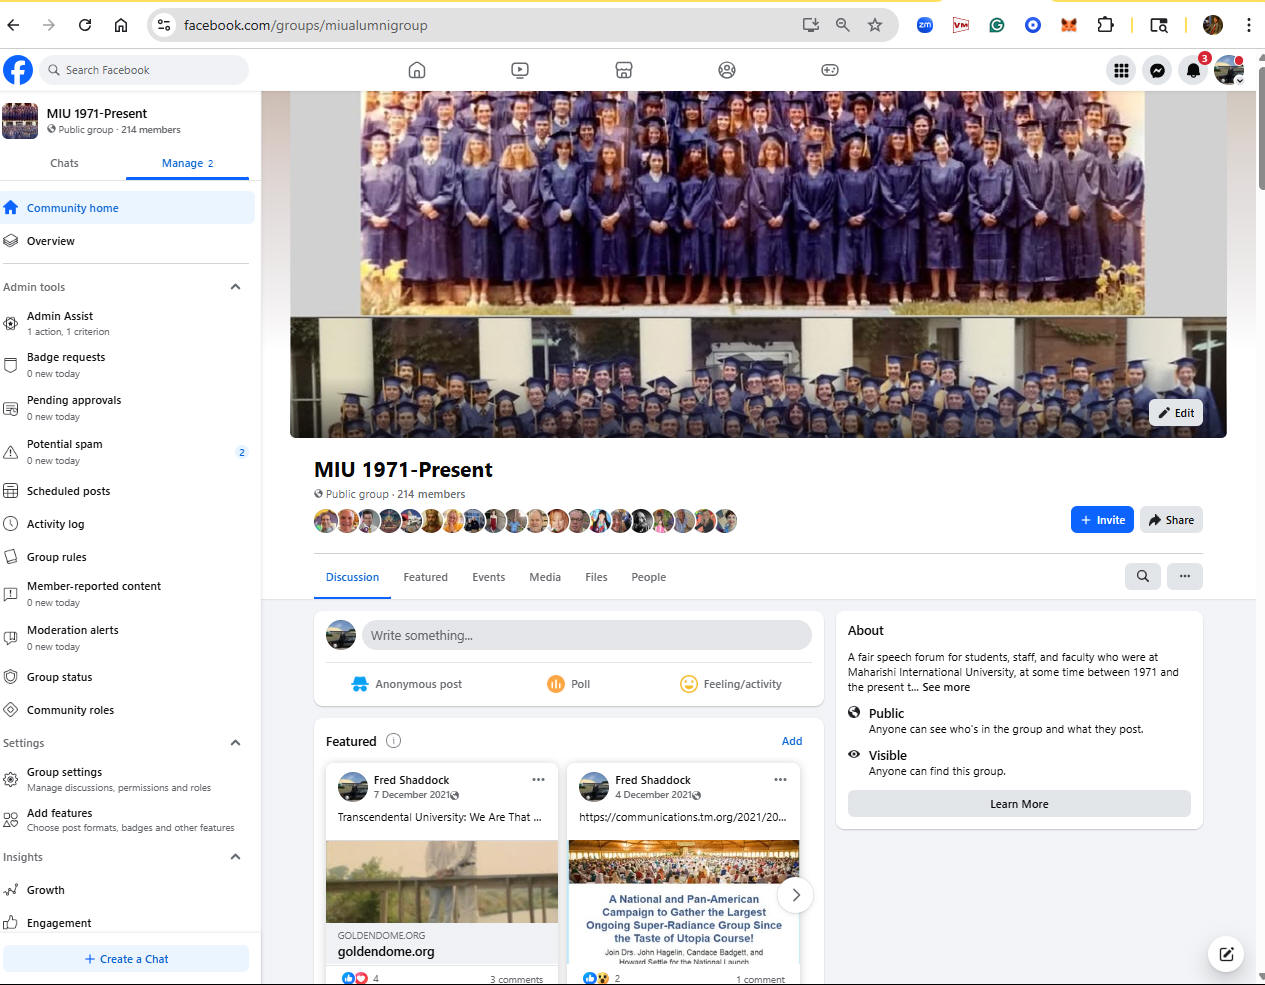Open Potential spam

coord(127,452)
